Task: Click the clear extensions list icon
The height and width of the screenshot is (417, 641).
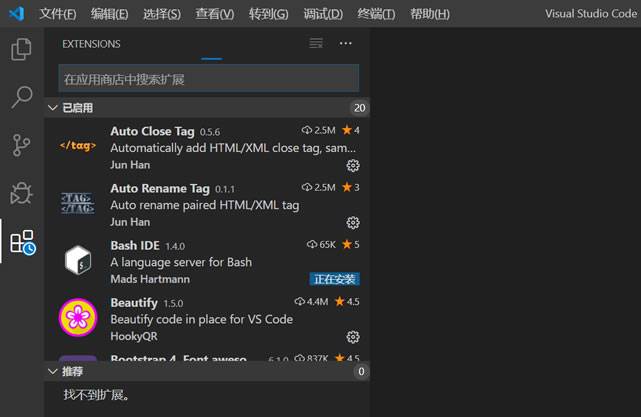Action: point(316,44)
